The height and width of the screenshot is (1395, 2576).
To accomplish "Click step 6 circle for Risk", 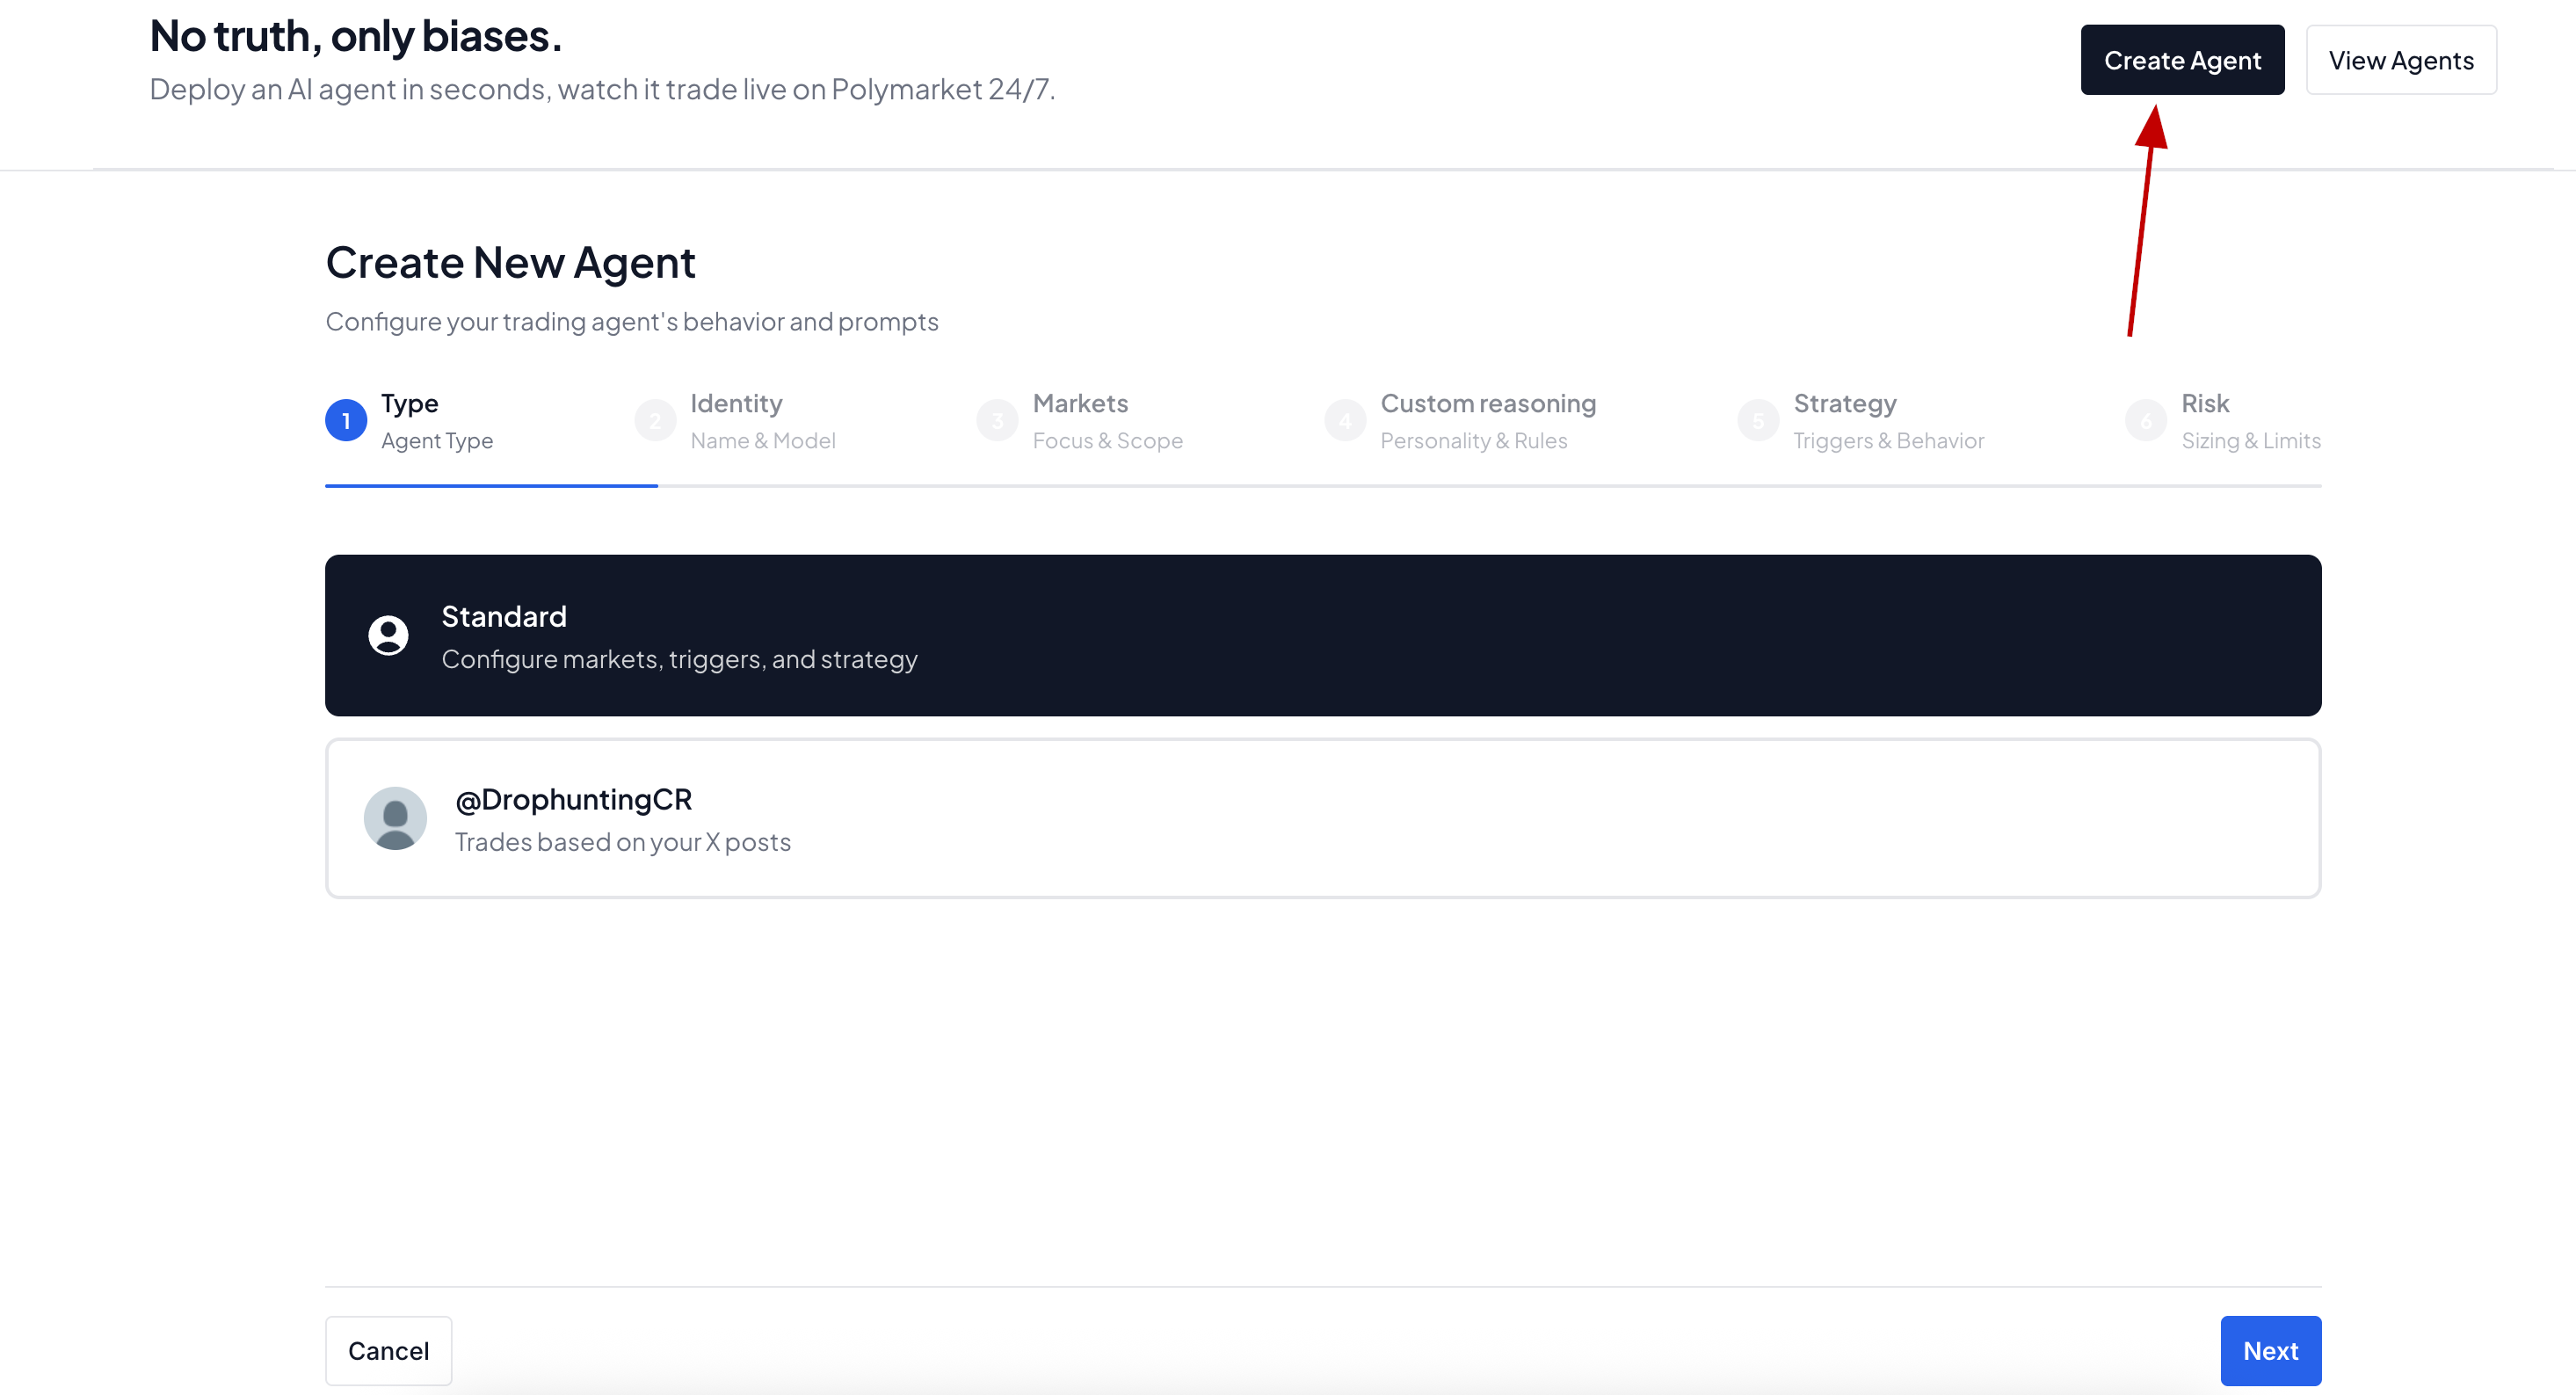I will (2145, 421).
